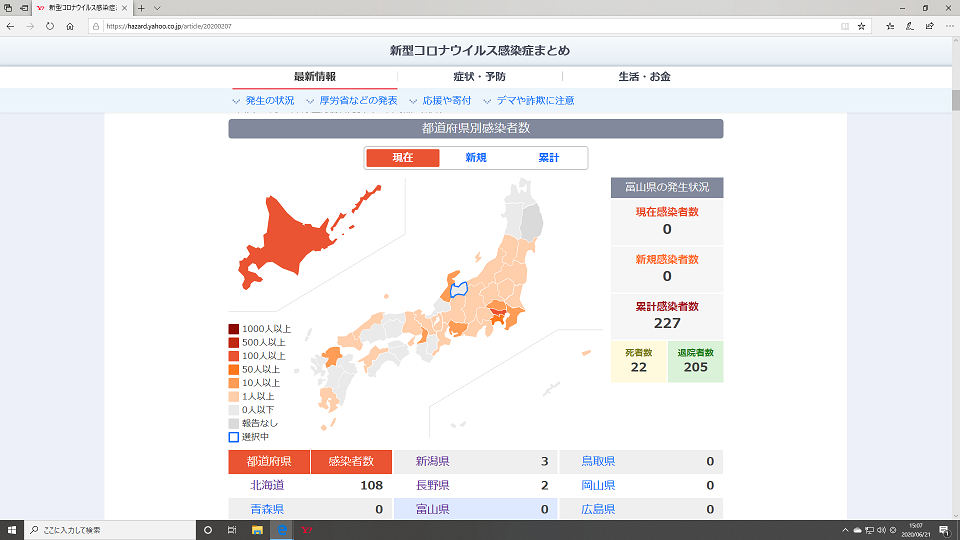Click the 1000人以上 legend color swatch
The image size is (960, 540).
(233, 329)
